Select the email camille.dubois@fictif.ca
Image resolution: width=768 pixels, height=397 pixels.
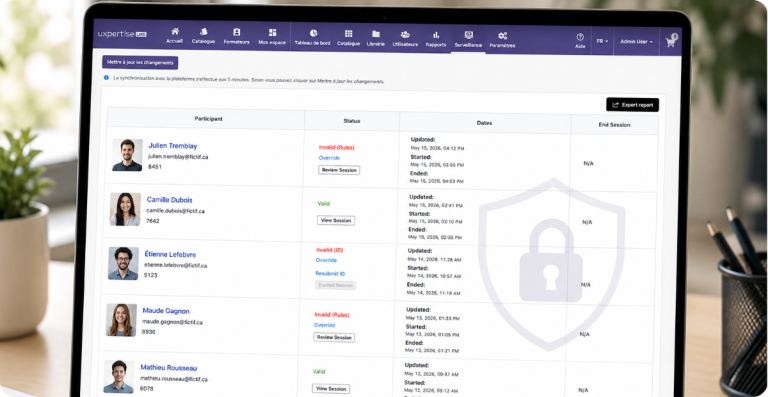click(175, 211)
